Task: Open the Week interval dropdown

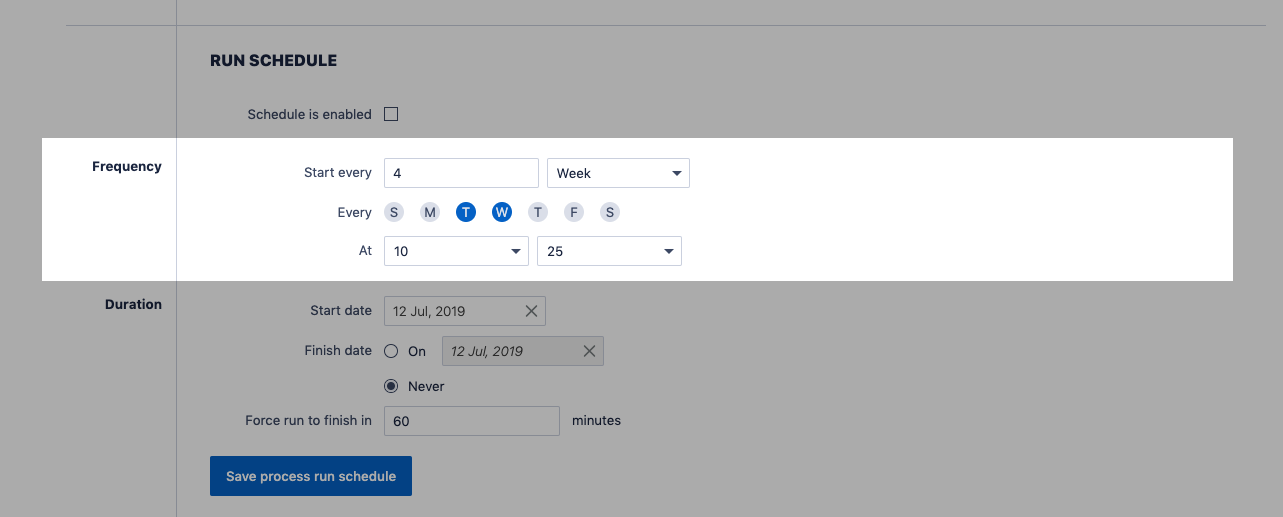Action: point(617,173)
